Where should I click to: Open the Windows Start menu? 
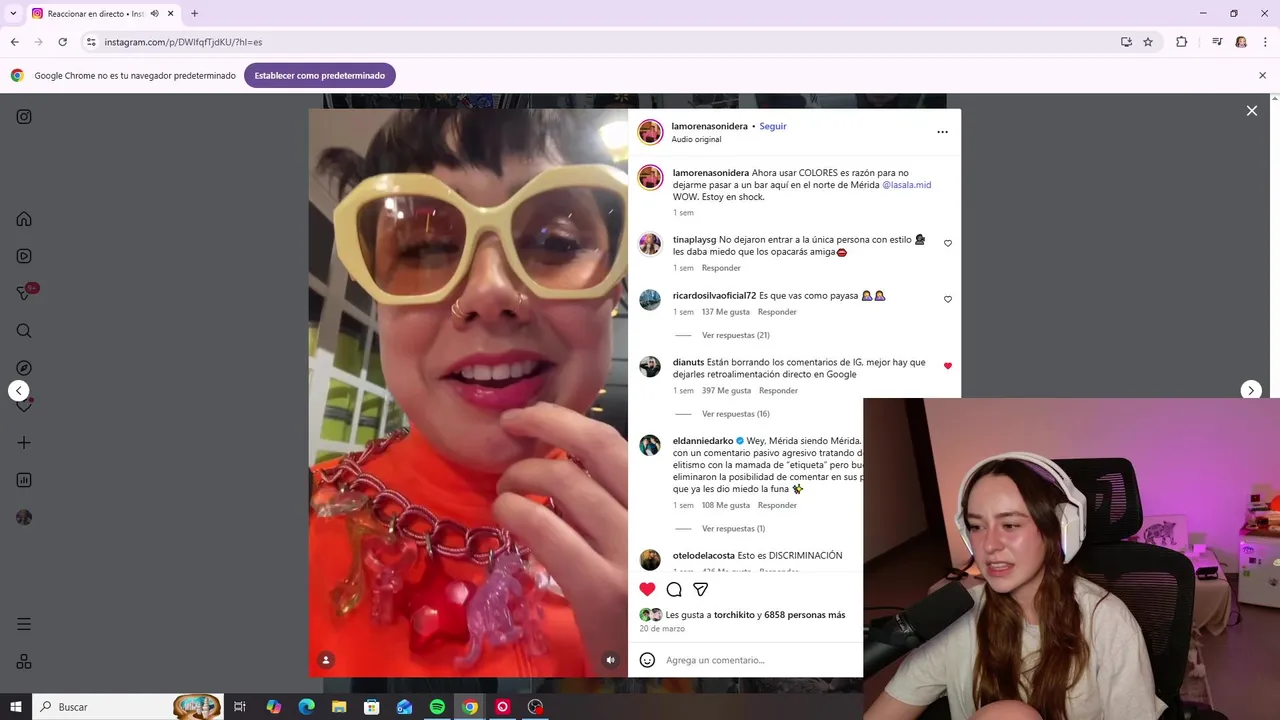tap(16, 707)
